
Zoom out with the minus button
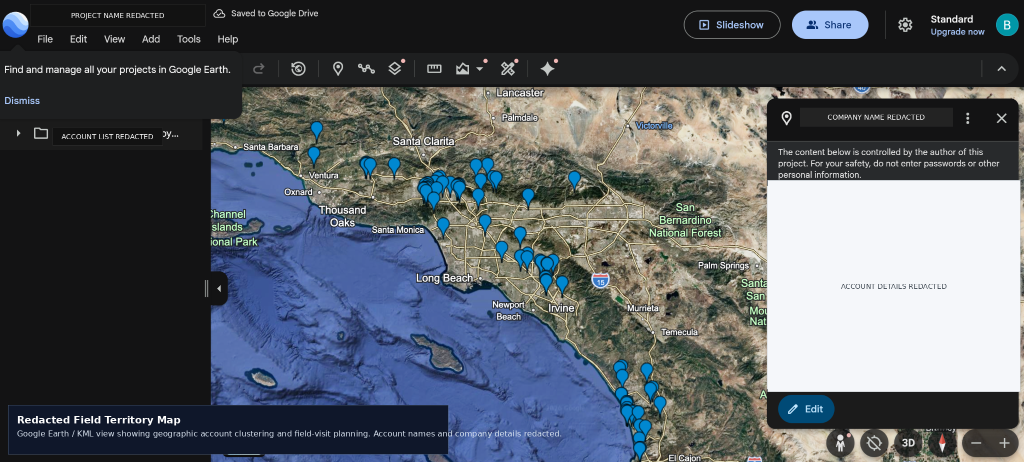click(976, 443)
